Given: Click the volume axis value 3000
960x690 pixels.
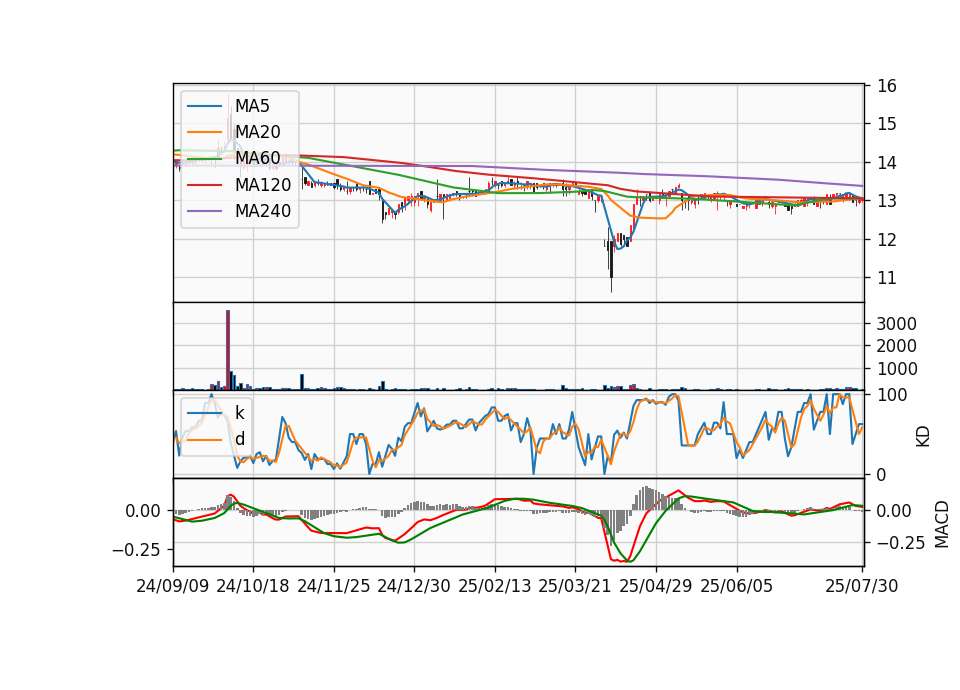Looking at the screenshot, I should [x=896, y=324].
